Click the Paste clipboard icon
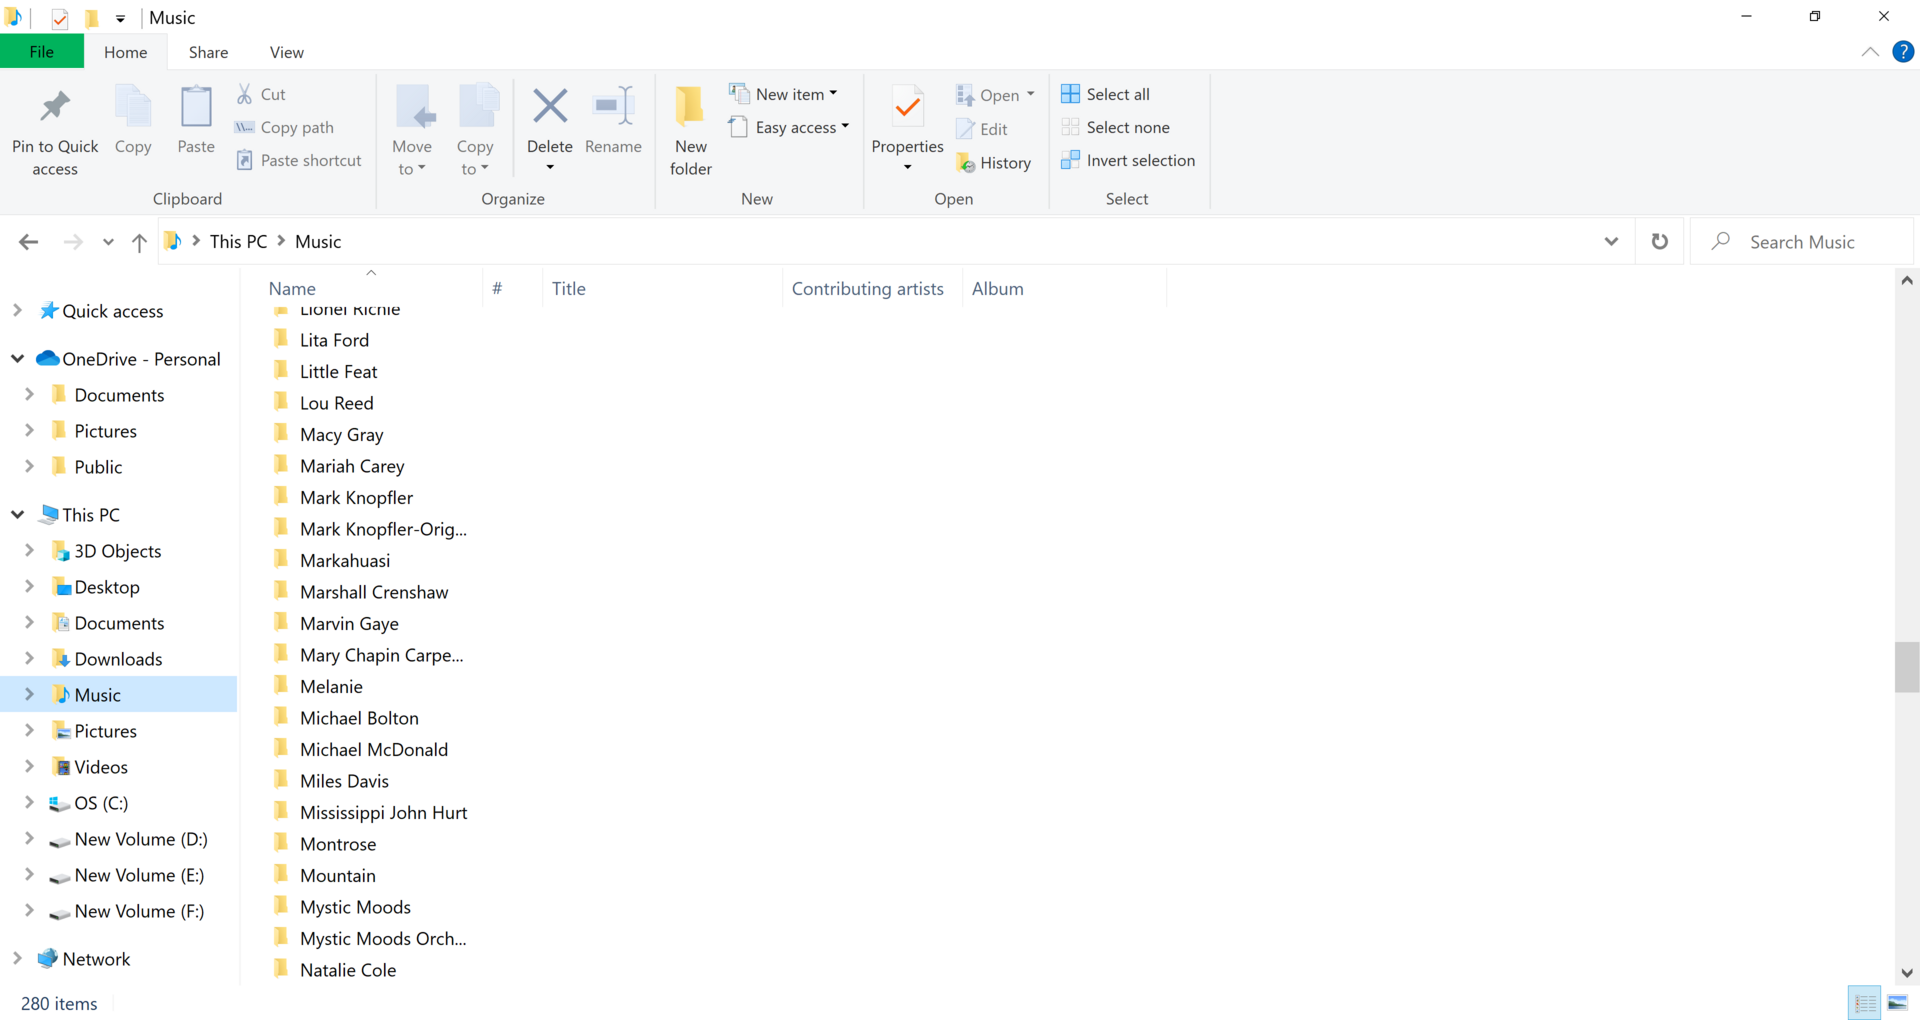Screen dimensions: 1920x1020 tap(196, 107)
